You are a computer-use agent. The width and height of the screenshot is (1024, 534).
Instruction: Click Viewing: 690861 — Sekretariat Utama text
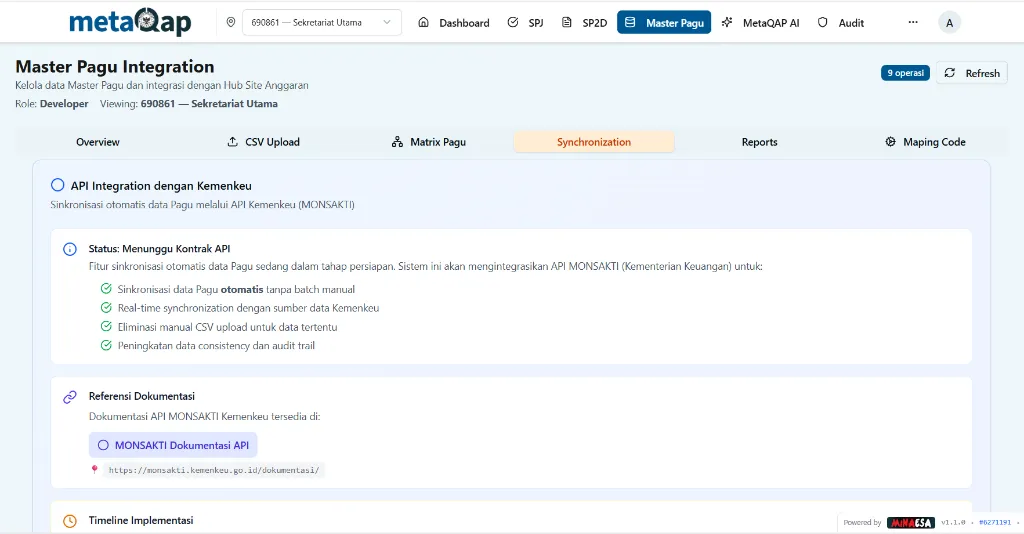189,104
